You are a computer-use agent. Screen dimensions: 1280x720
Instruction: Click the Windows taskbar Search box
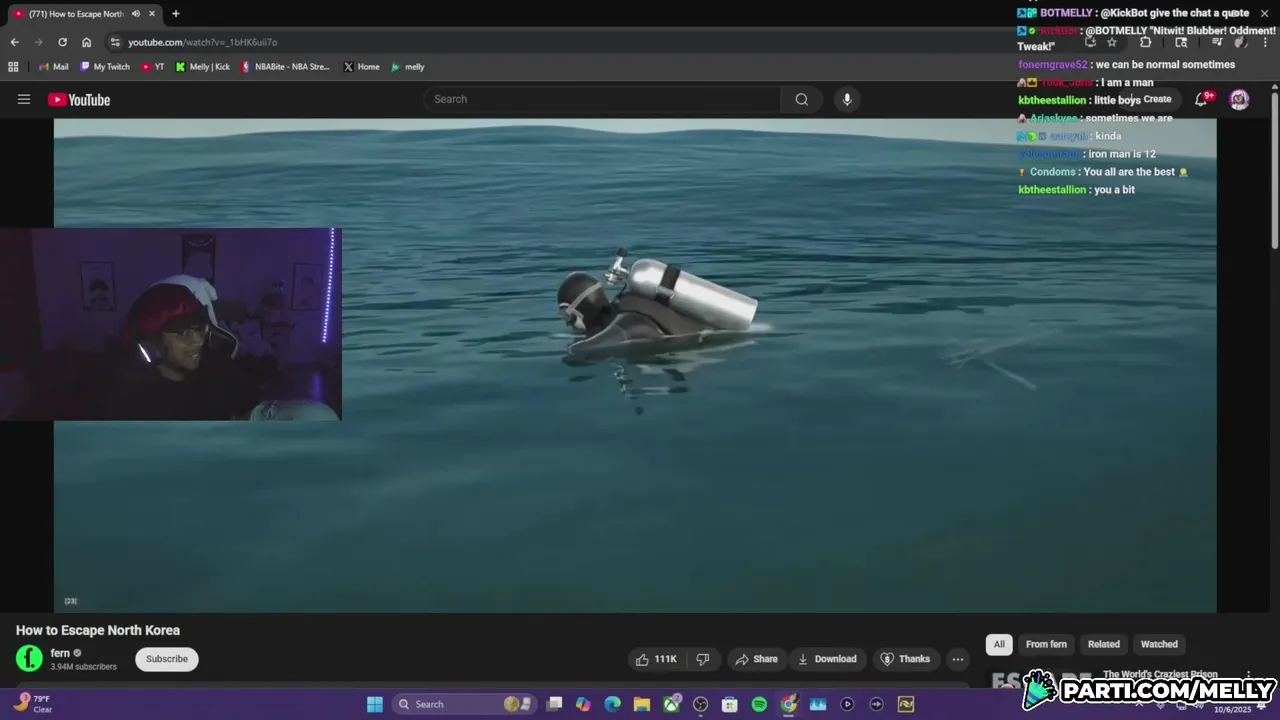pyautogui.click(x=464, y=704)
